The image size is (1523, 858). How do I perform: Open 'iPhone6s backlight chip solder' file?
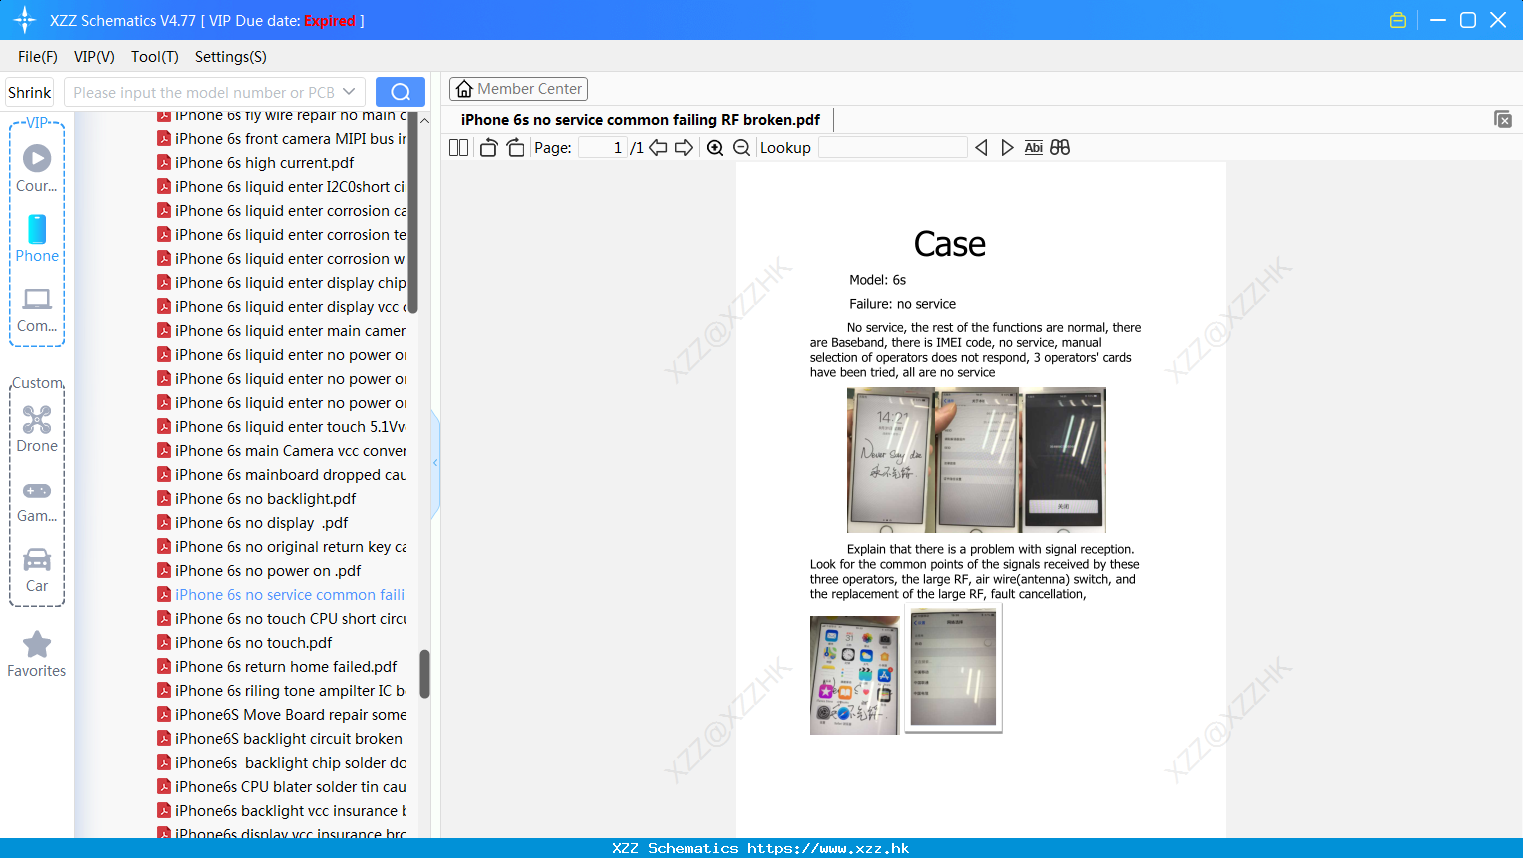pyautogui.click(x=282, y=763)
